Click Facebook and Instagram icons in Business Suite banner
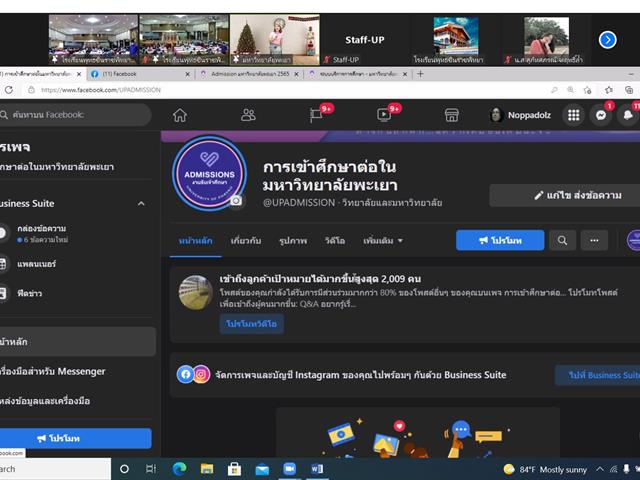The width and height of the screenshot is (640, 480). [x=193, y=374]
